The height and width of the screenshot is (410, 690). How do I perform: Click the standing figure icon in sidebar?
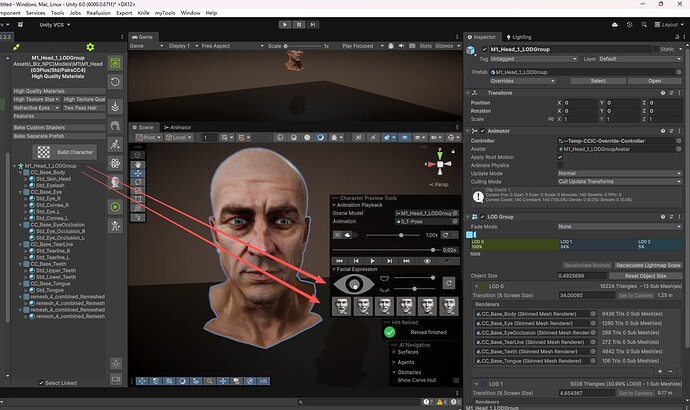115,226
